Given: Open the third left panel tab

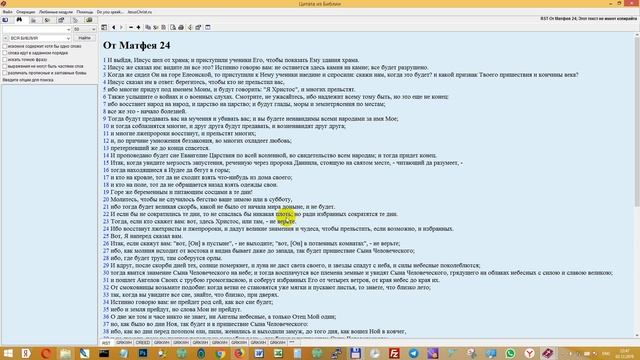Looking at the screenshot, I should pyautogui.click(x=33, y=20).
